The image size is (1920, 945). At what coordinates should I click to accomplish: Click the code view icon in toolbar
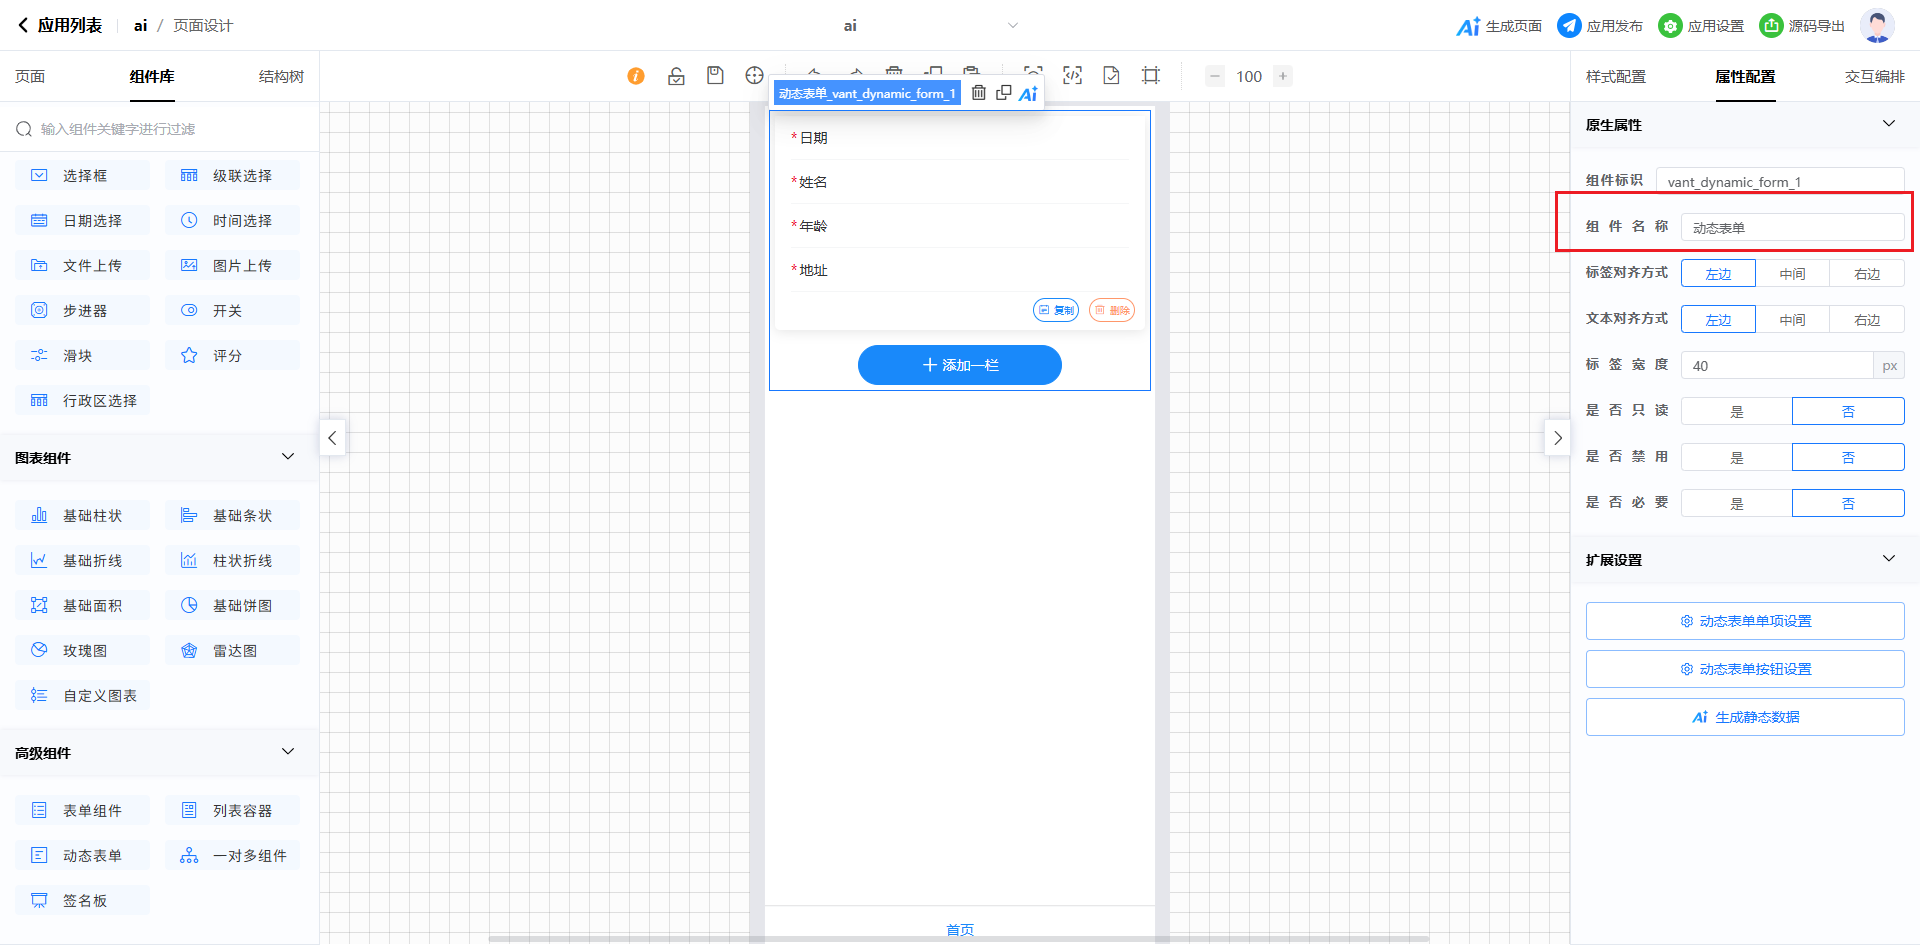pos(1072,76)
